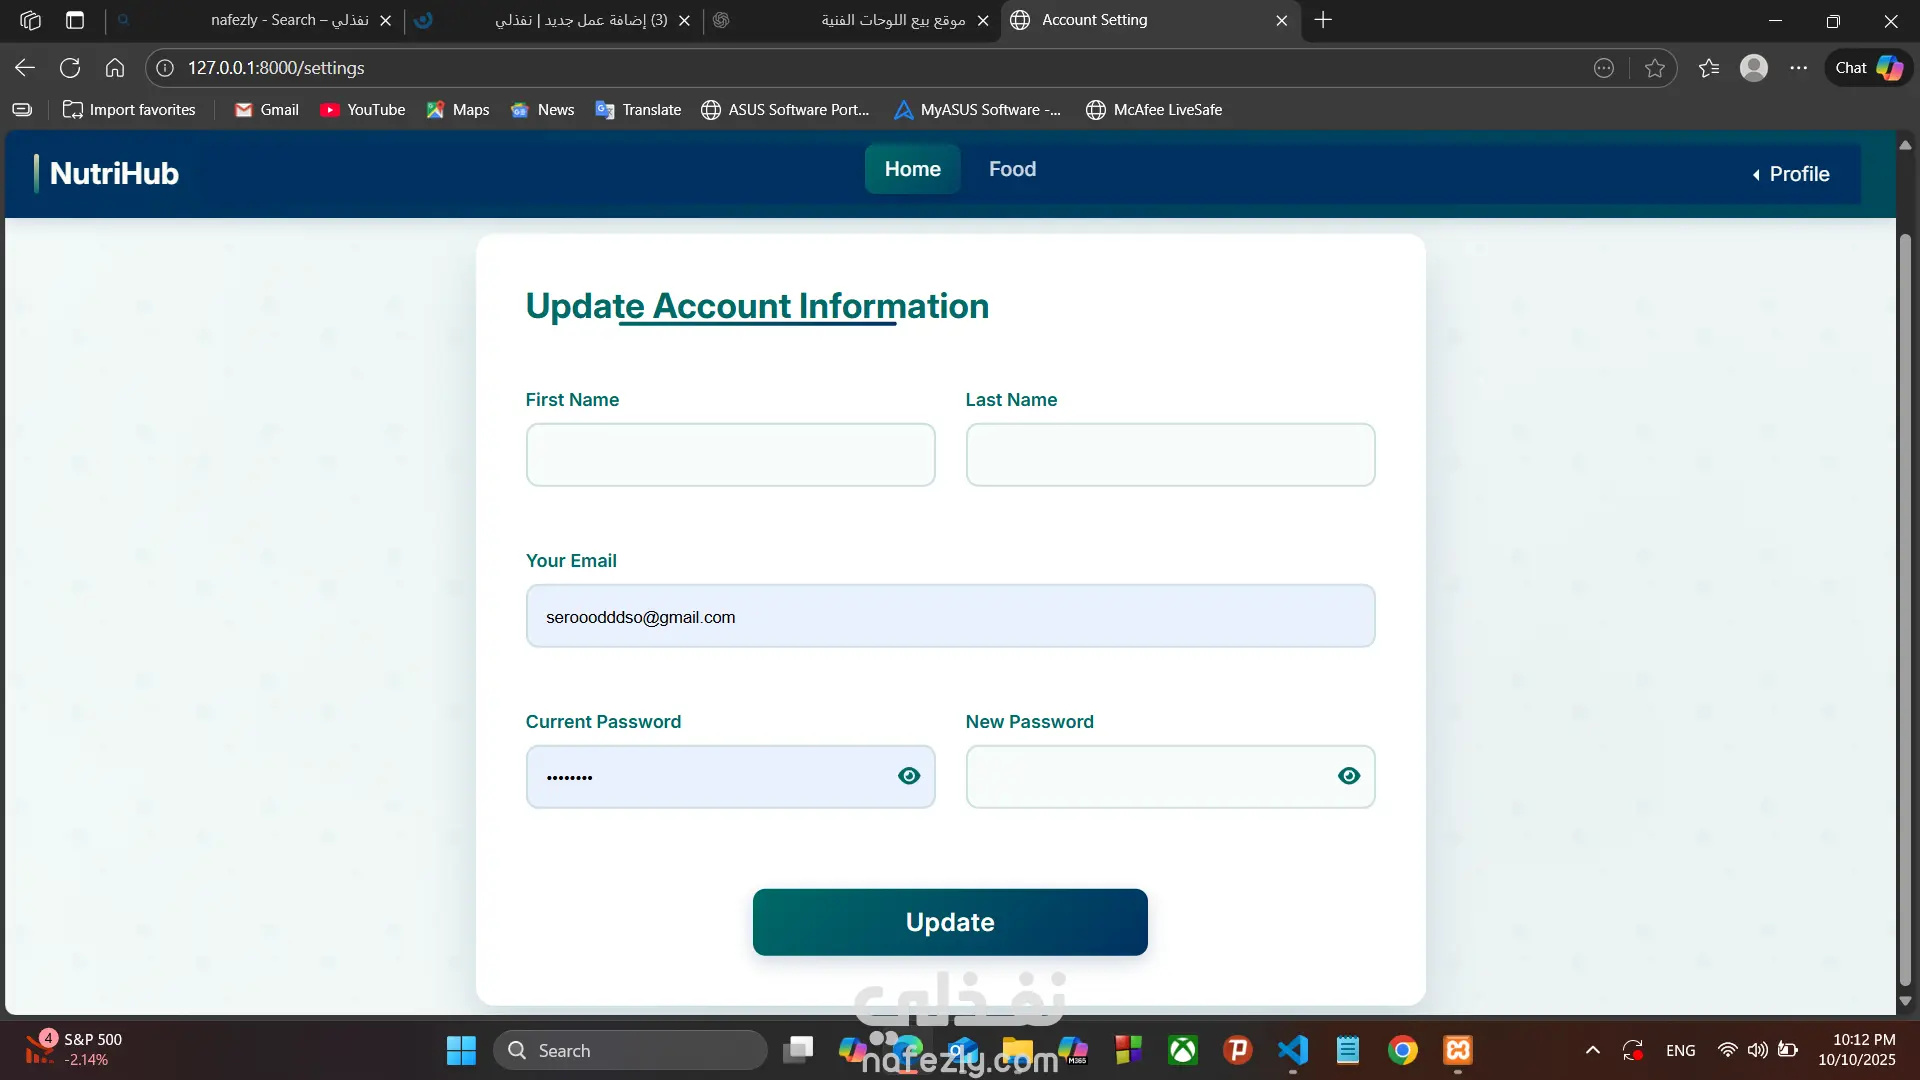The image size is (1920, 1080).
Task: Add page to favorites star icon
Action: (x=1655, y=68)
